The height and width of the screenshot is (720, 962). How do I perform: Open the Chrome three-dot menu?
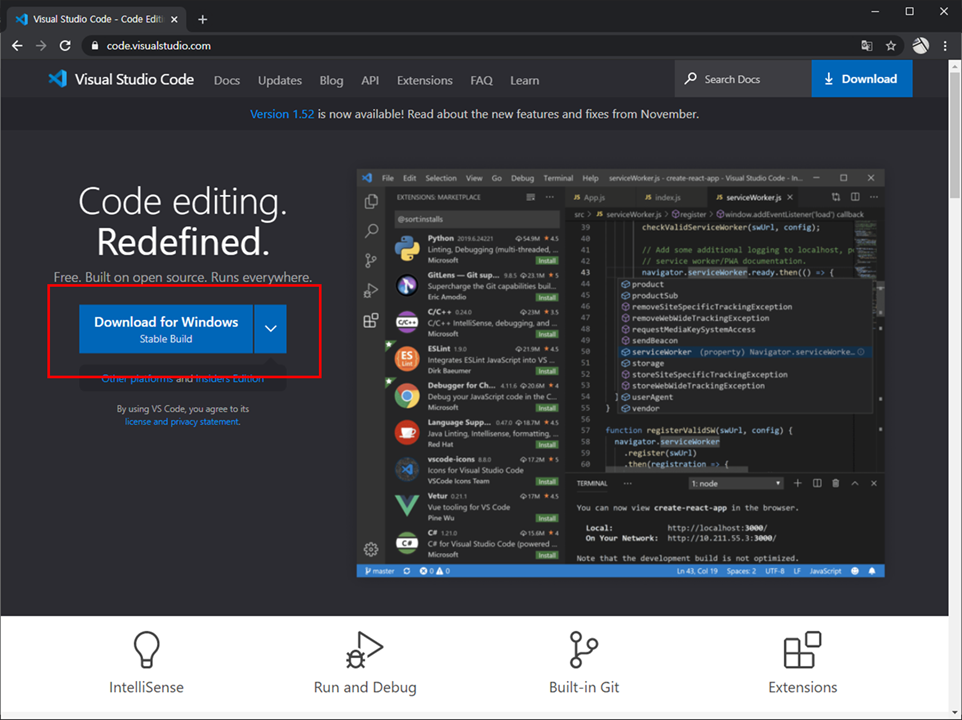(x=945, y=45)
